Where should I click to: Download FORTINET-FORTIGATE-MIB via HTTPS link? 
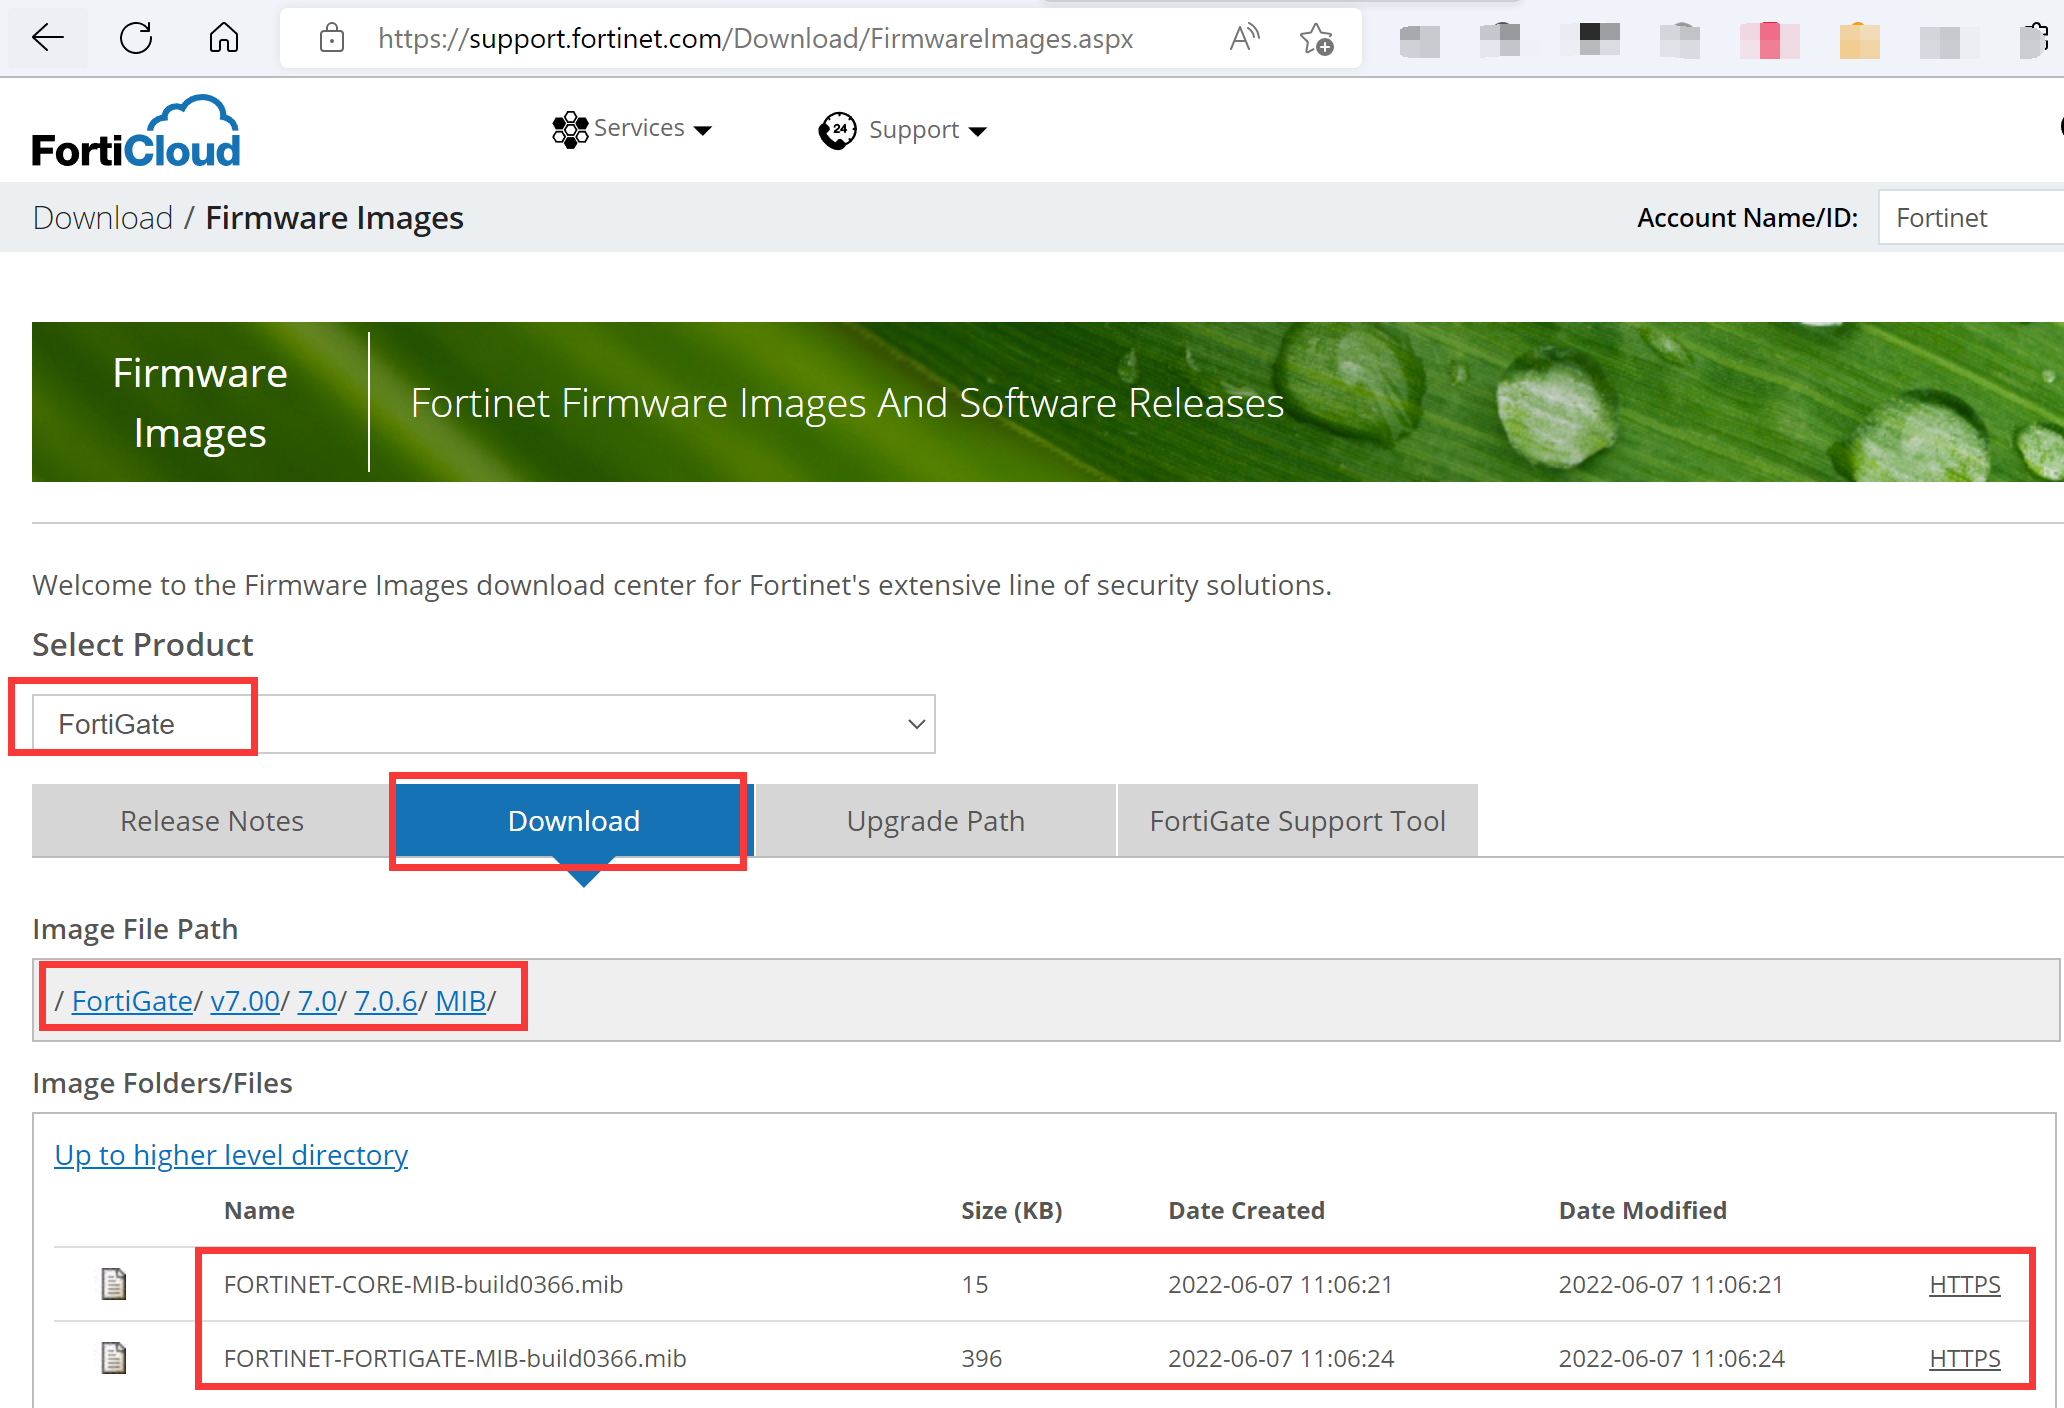[1964, 1358]
